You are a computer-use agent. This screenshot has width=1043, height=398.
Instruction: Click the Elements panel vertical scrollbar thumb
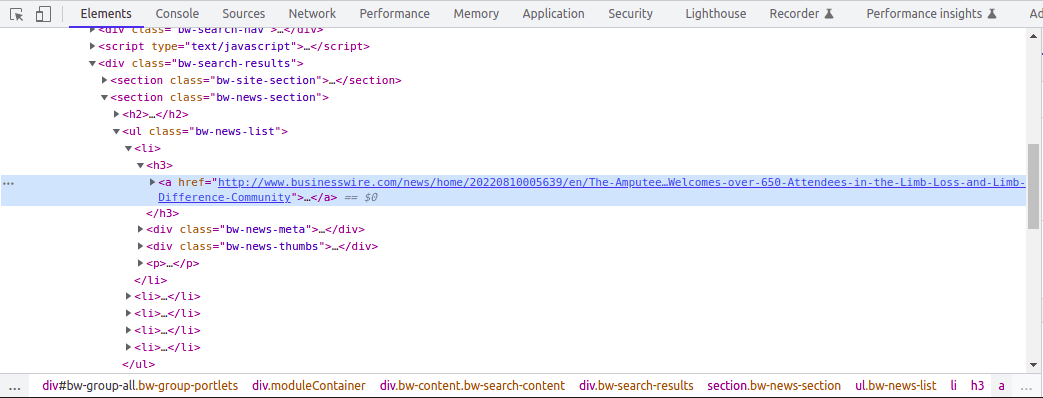(x=1033, y=186)
